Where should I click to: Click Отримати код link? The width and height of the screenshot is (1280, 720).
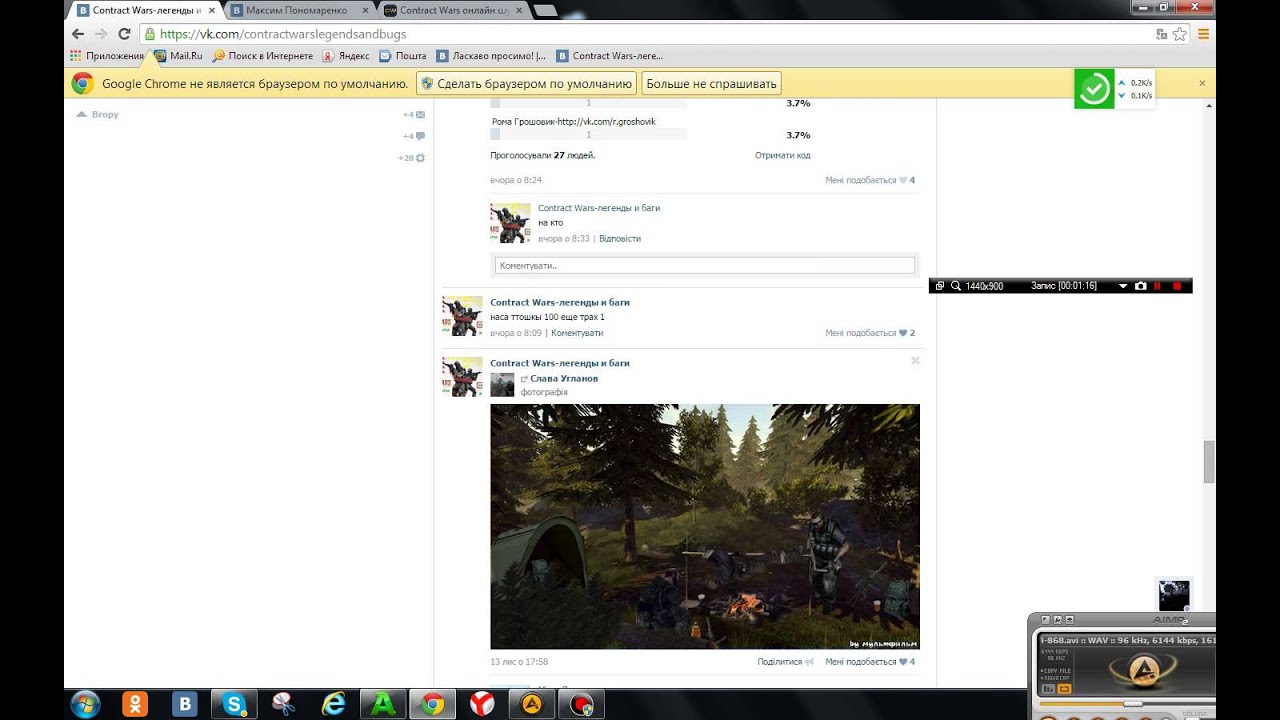[782, 155]
